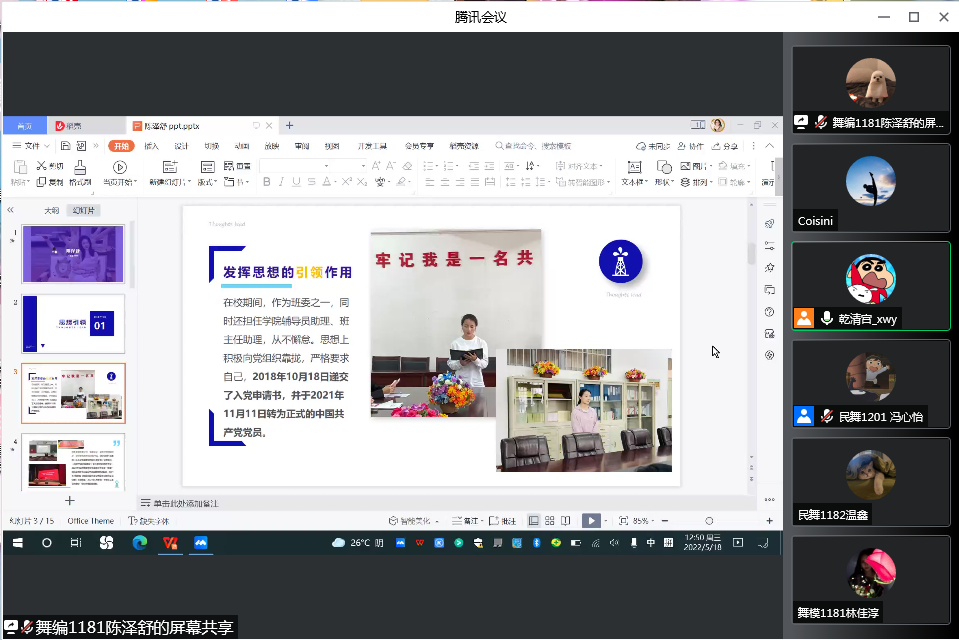Click the Bold formatting icon
This screenshot has width=959, height=640.
(267, 182)
